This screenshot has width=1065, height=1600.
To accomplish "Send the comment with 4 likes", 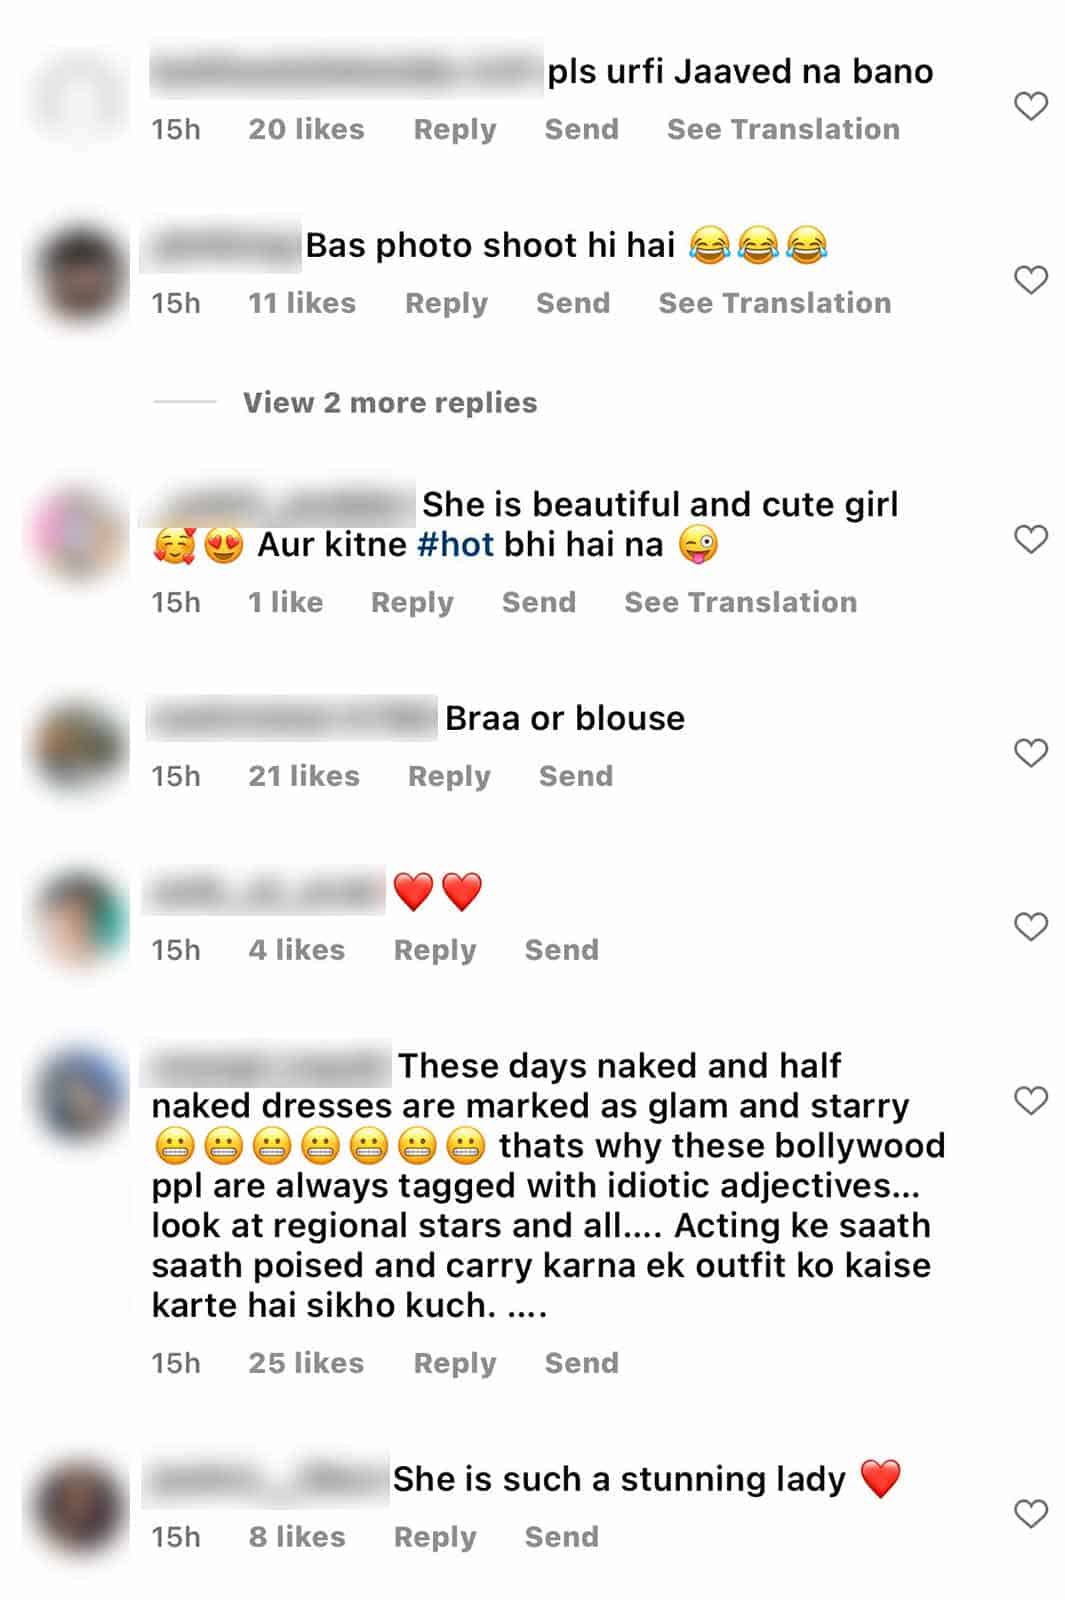I will [x=562, y=950].
